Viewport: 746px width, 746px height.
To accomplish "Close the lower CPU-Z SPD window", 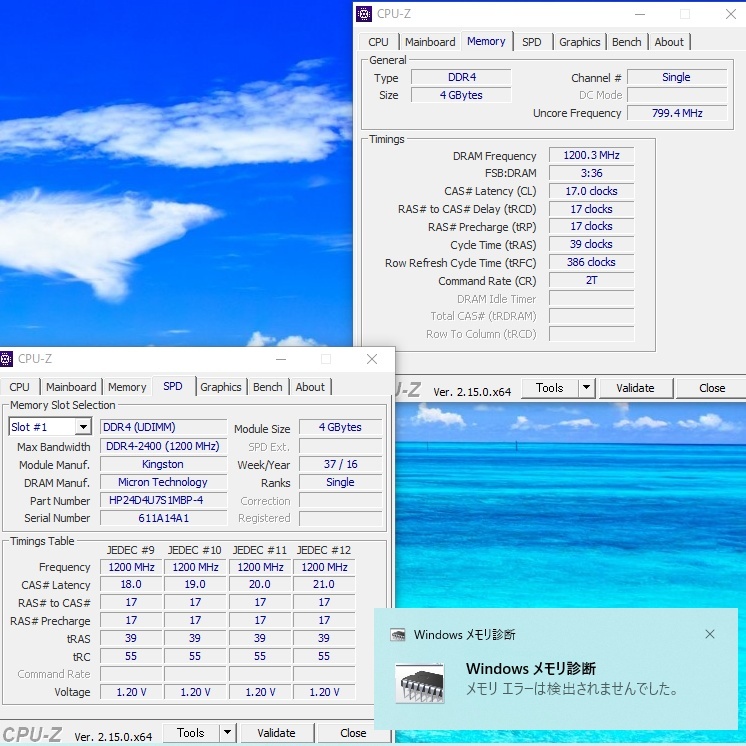I will tap(372, 359).
